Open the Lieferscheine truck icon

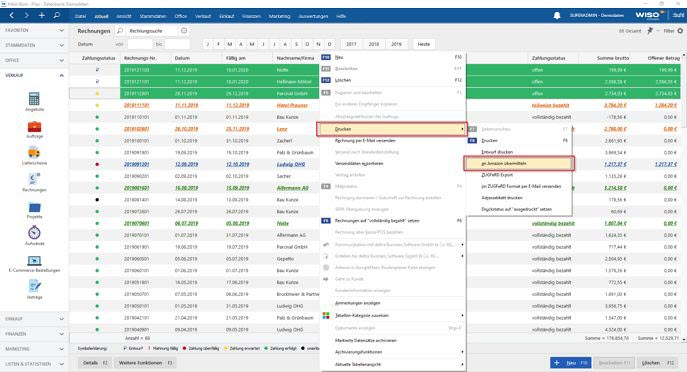pyautogui.click(x=34, y=153)
